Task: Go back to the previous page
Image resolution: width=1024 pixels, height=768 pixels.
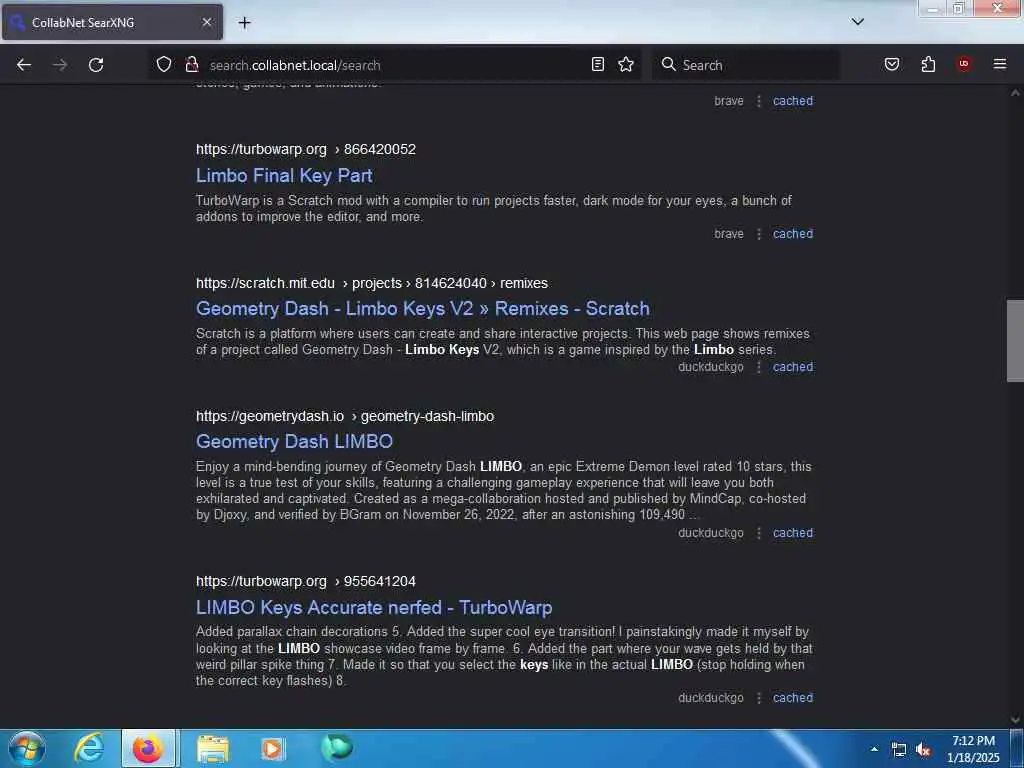Action: point(24,65)
